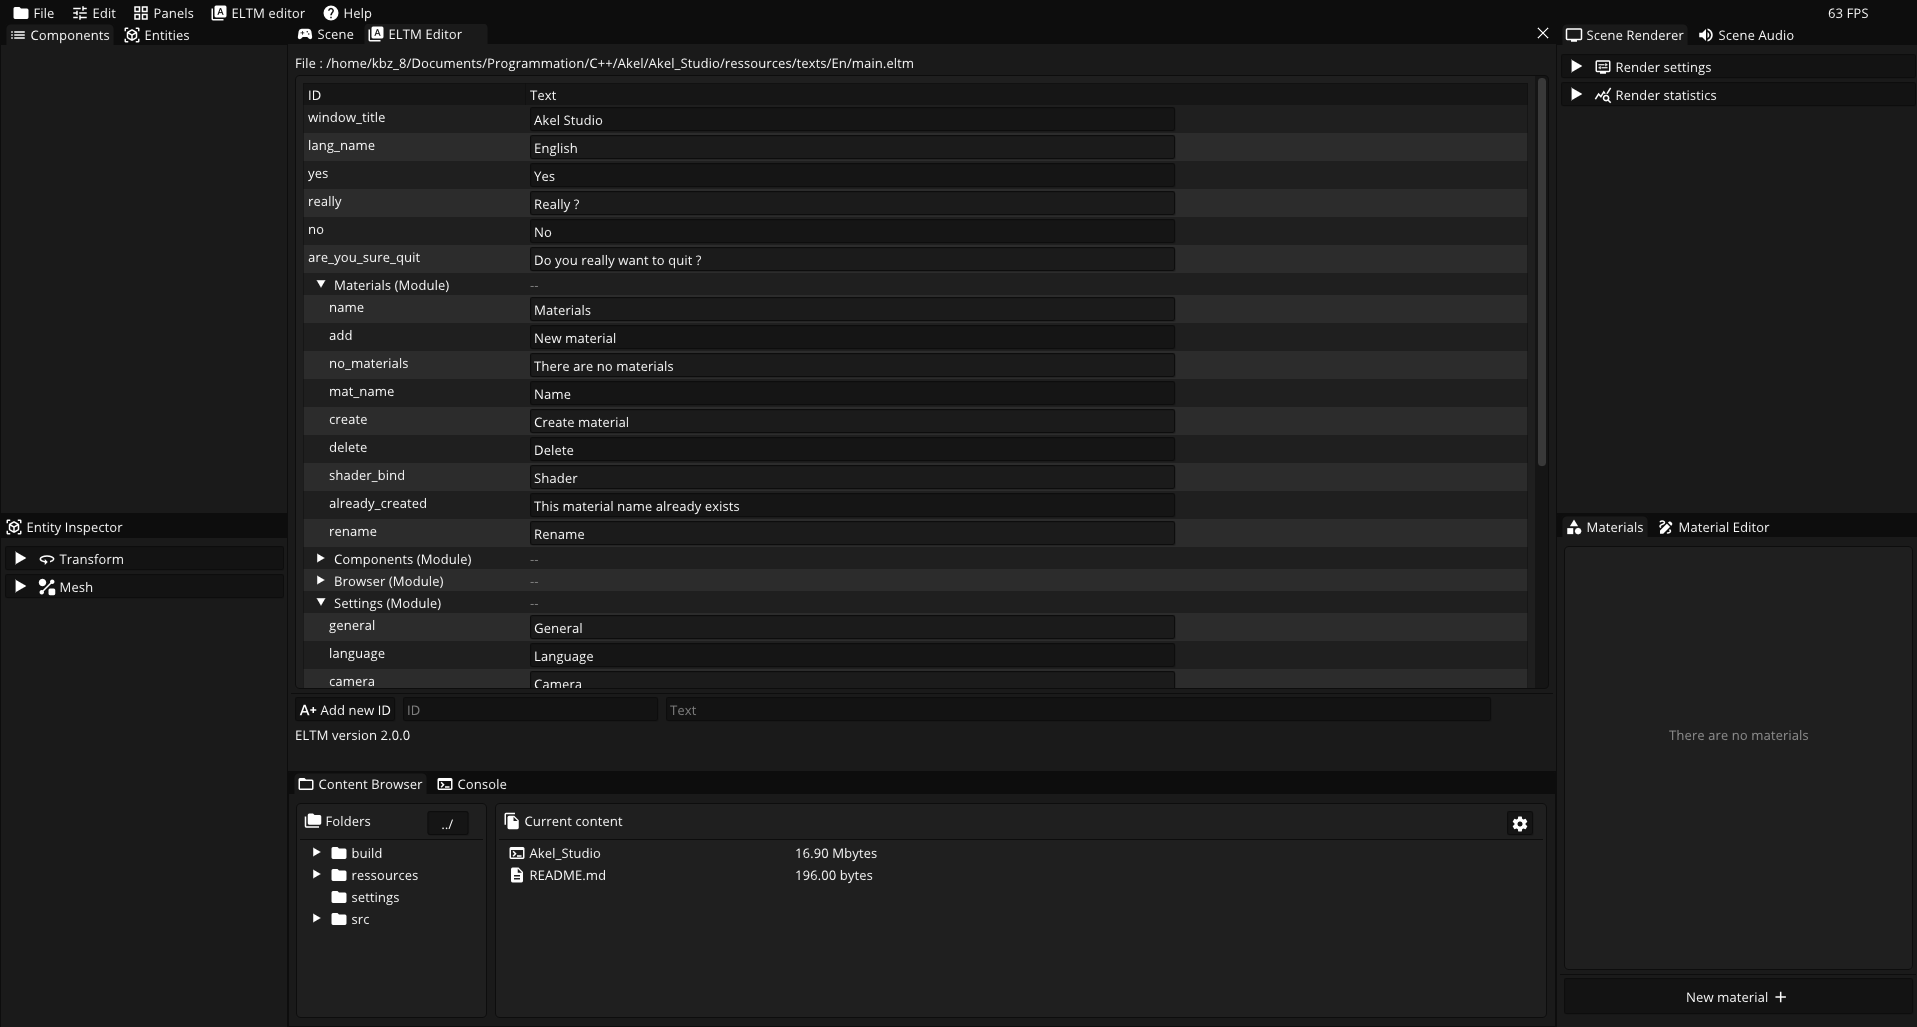Collapse the Materials (Module) section
The image size is (1917, 1027).
click(321, 285)
